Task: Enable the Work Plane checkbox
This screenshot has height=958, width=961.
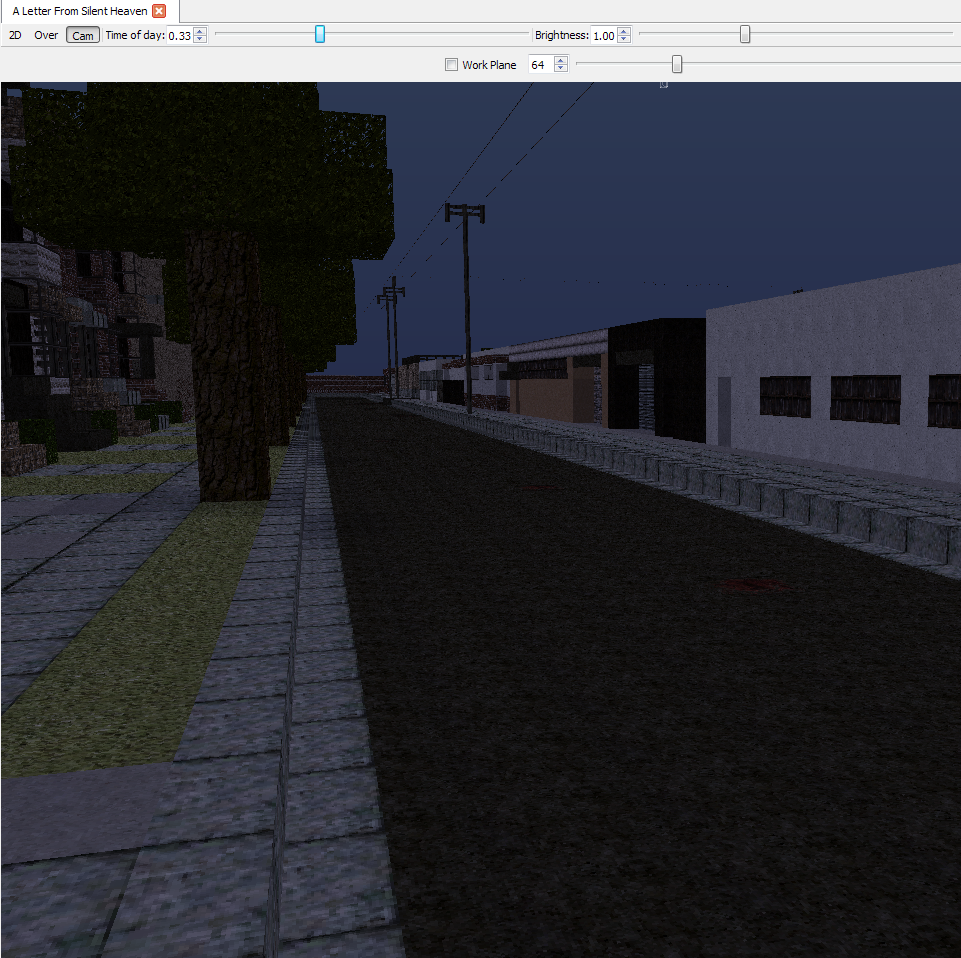Action: [x=451, y=64]
